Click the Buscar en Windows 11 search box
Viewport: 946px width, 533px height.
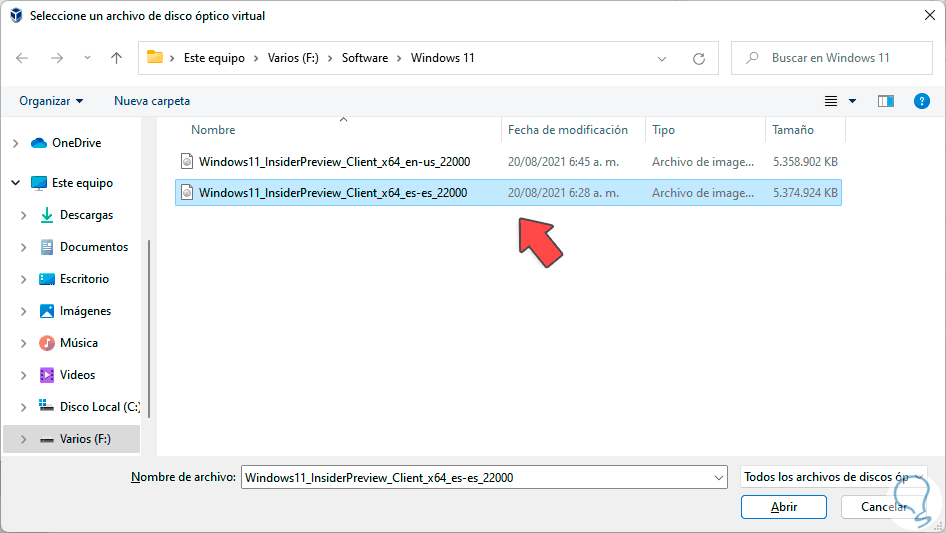[x=831, y=58]
